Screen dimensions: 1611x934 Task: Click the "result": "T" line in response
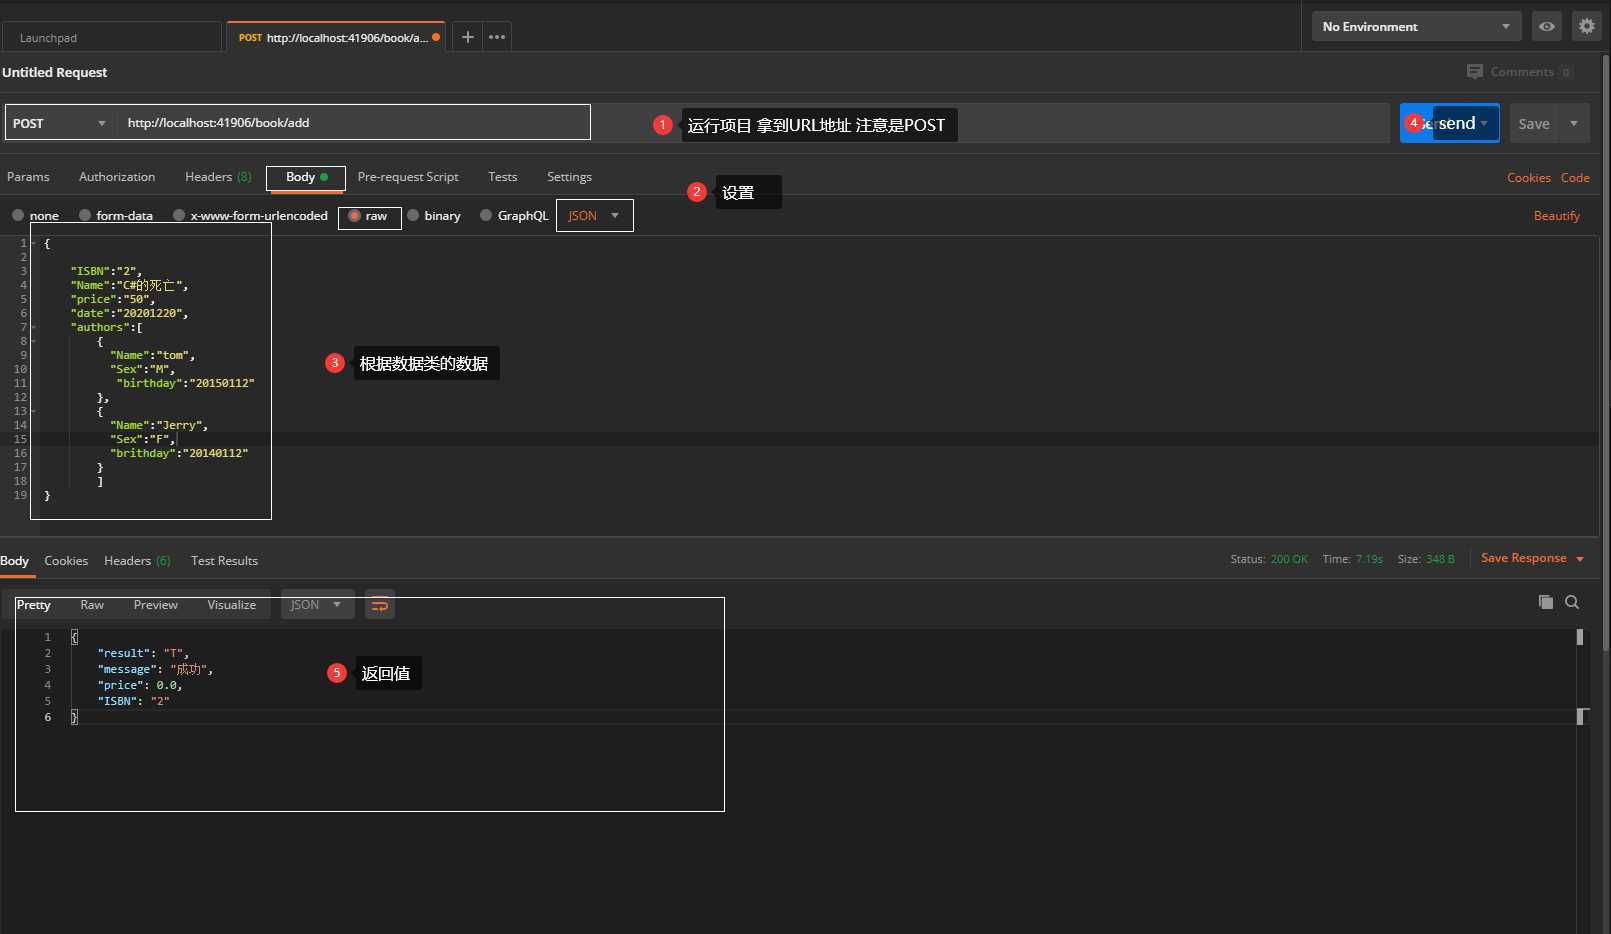pos(143,653)
